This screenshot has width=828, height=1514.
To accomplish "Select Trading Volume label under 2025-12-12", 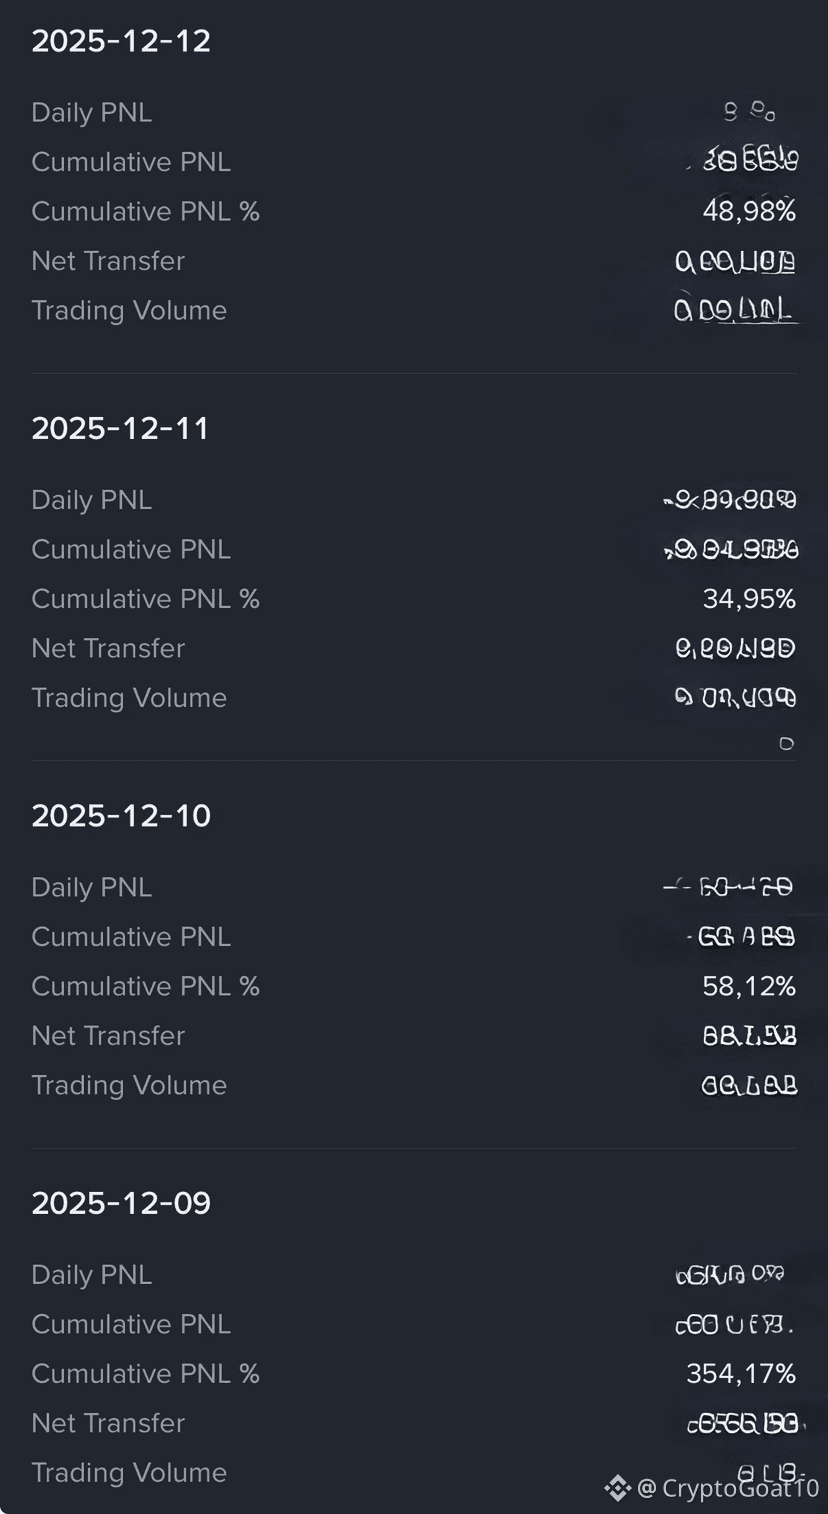I will [x=129, y=310].
